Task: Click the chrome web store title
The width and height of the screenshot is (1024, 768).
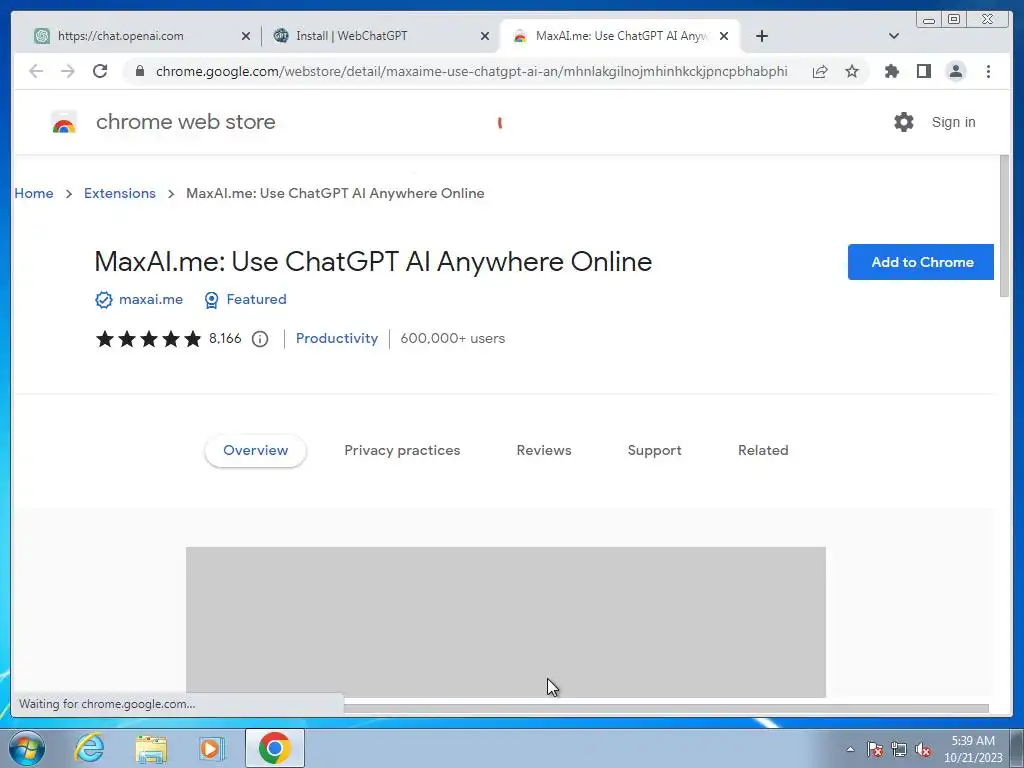Action: pyautogui.click(x=186, y=122)
